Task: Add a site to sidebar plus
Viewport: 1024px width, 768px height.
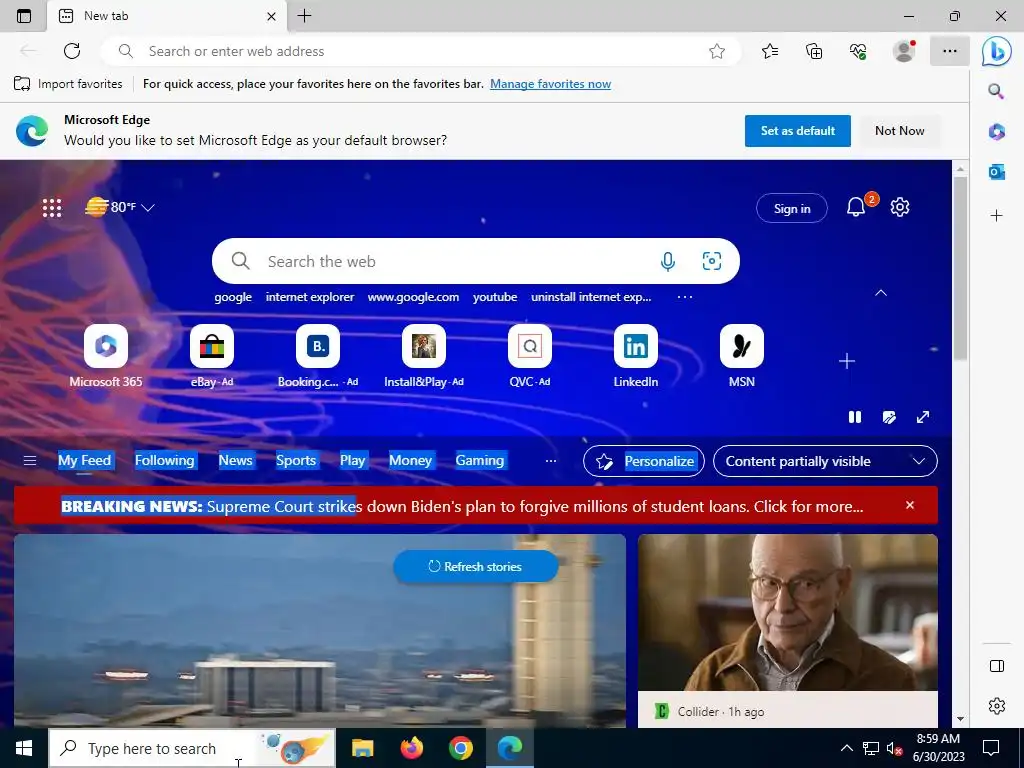Action: (996, 216)
